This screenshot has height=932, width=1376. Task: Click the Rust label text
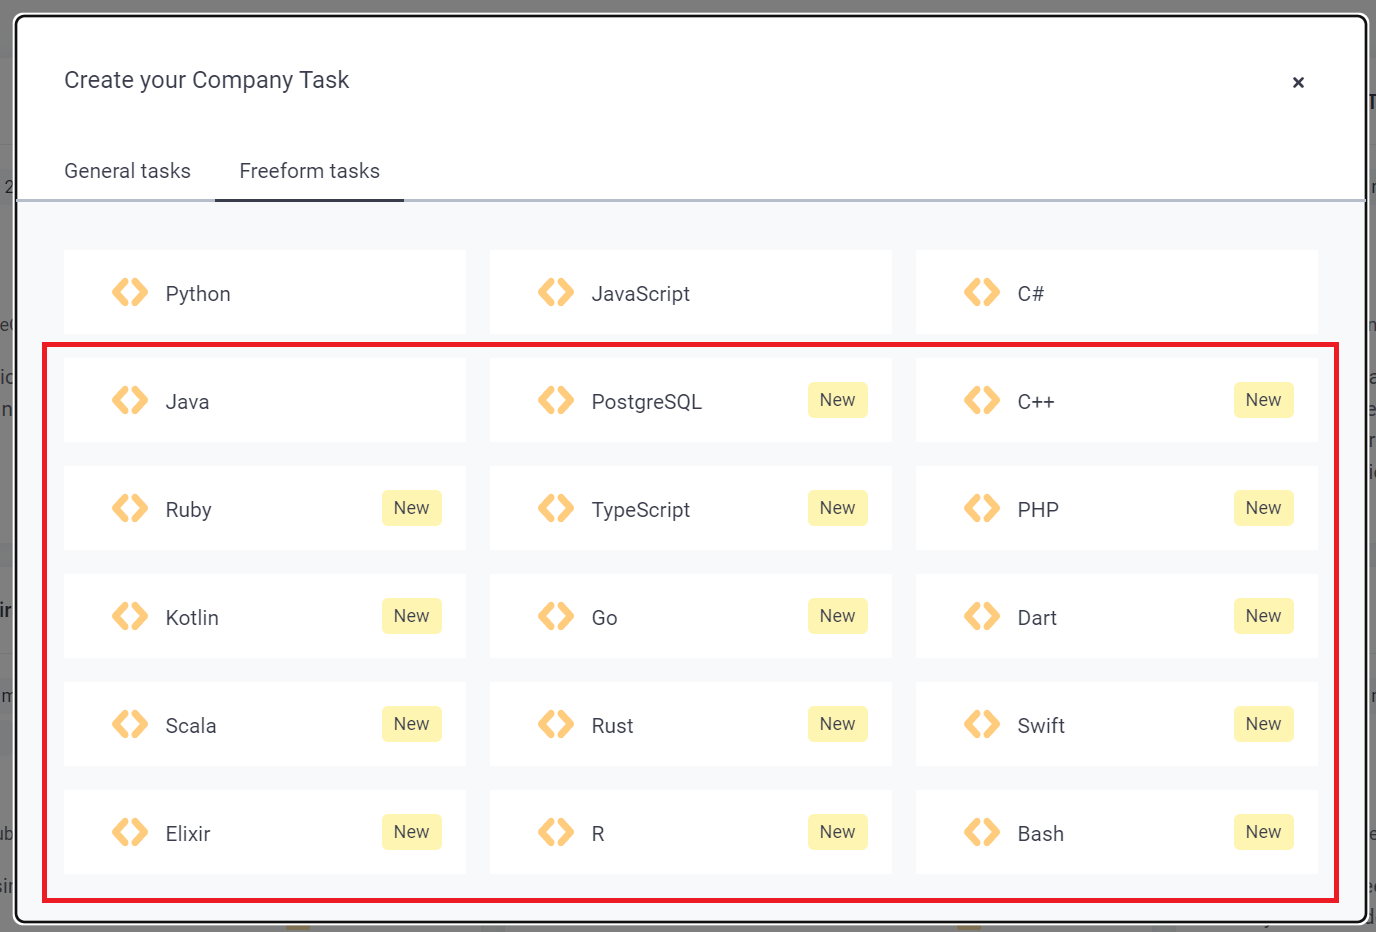[612, 726]
